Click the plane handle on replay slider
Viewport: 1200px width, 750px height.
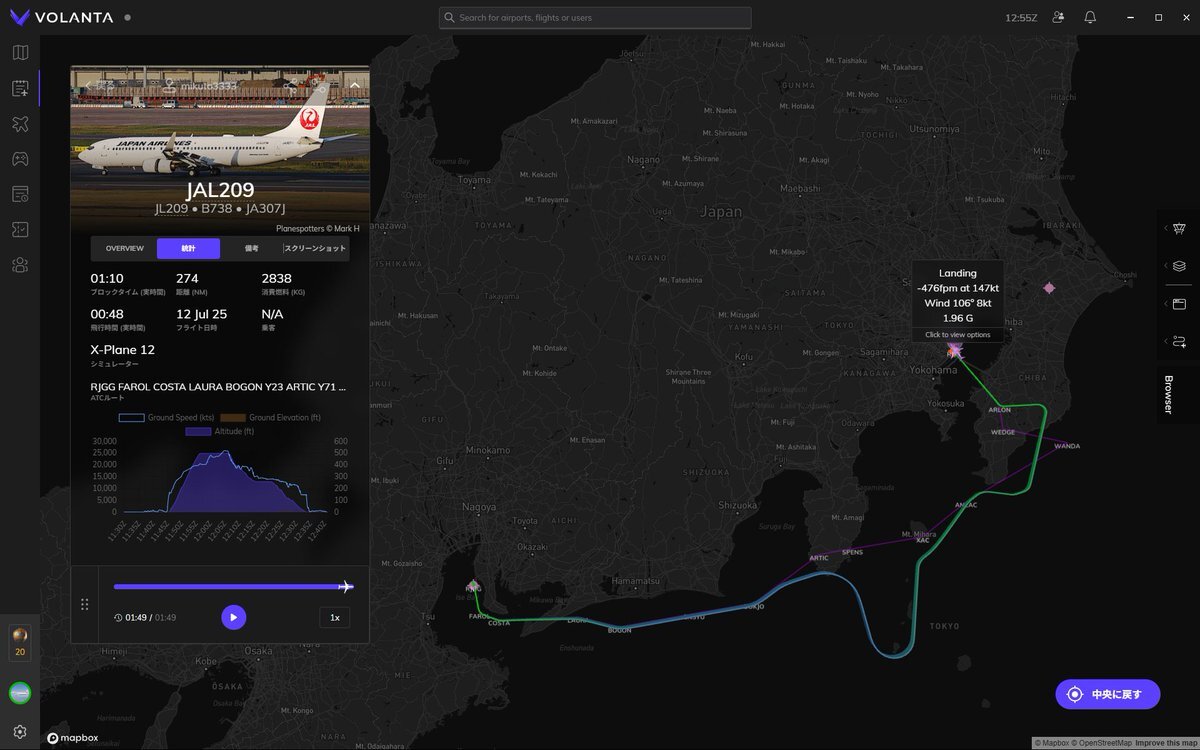tap(346, 587)
